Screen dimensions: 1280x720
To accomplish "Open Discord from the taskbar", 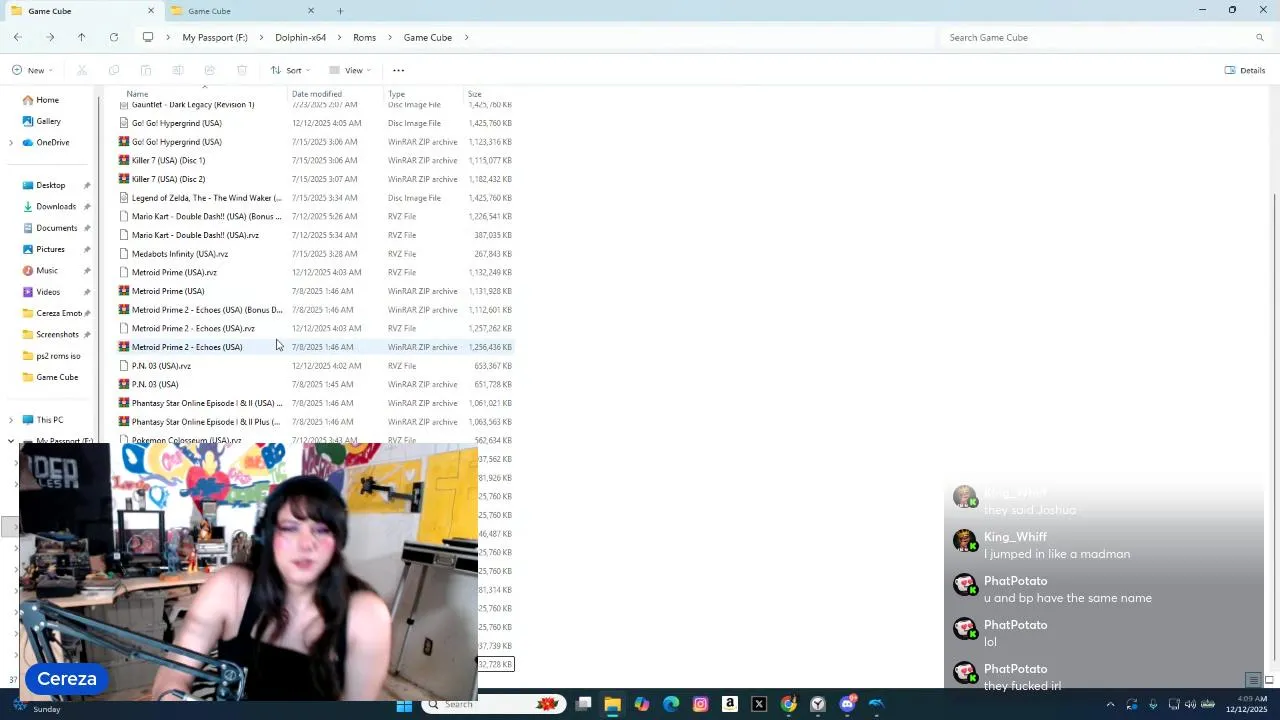I will [848, 705].
